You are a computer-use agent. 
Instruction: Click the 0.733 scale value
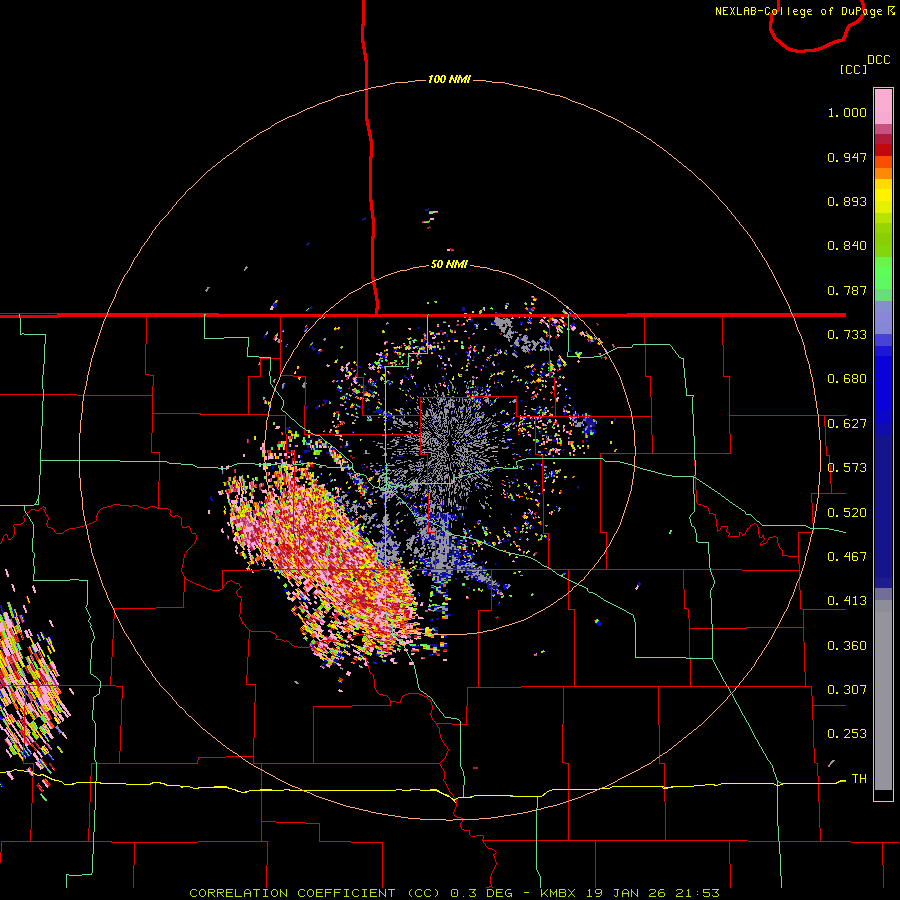pyautogui.click(x=847, y=335)
